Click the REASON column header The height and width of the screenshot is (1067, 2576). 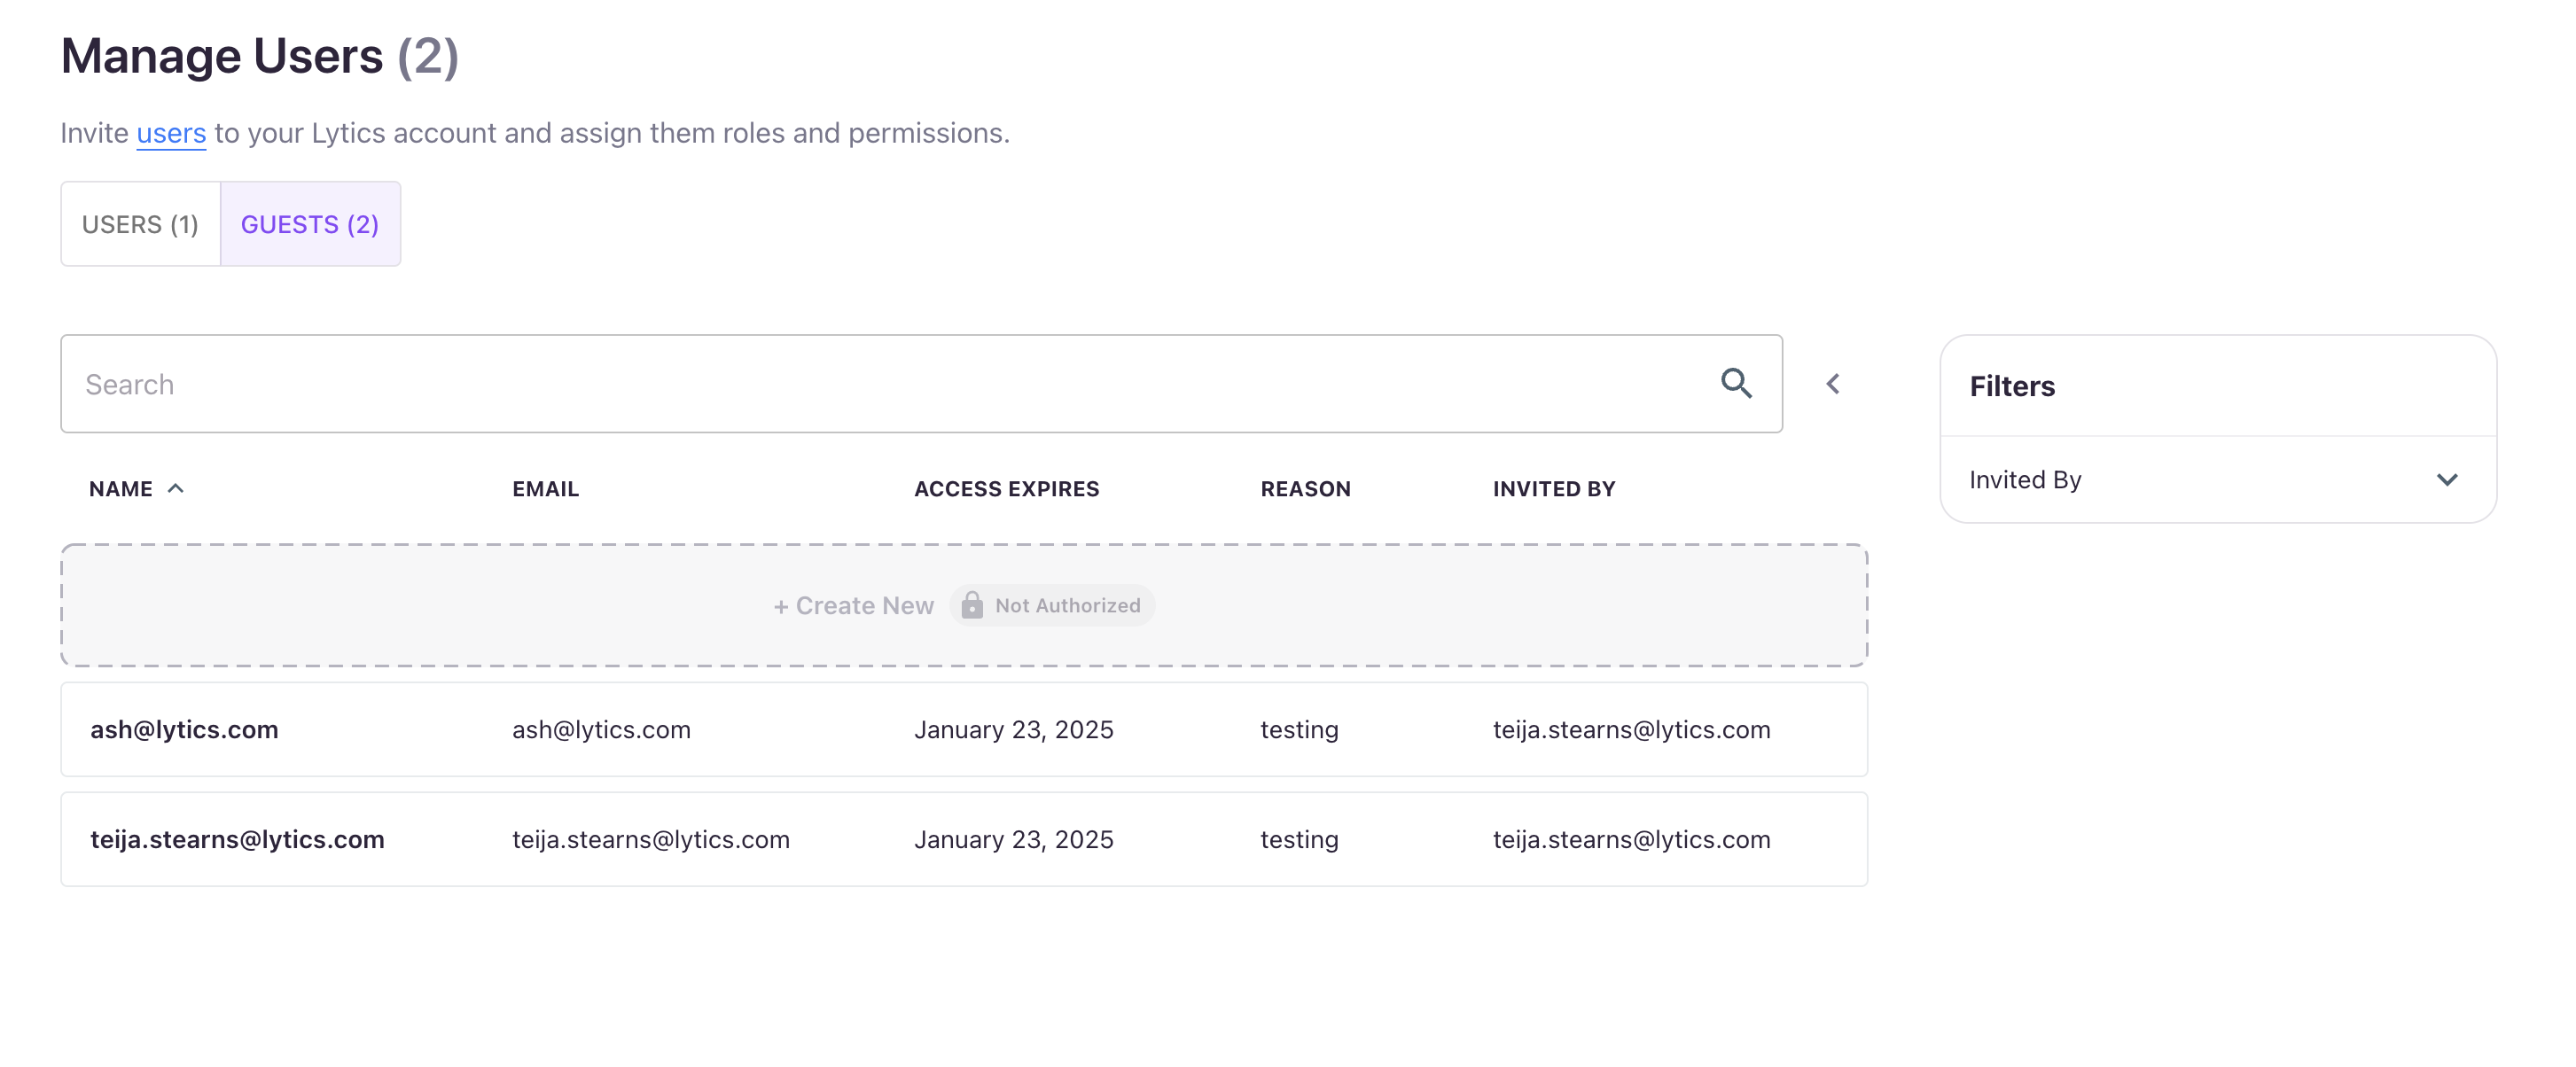click(x=1305, y=489)
